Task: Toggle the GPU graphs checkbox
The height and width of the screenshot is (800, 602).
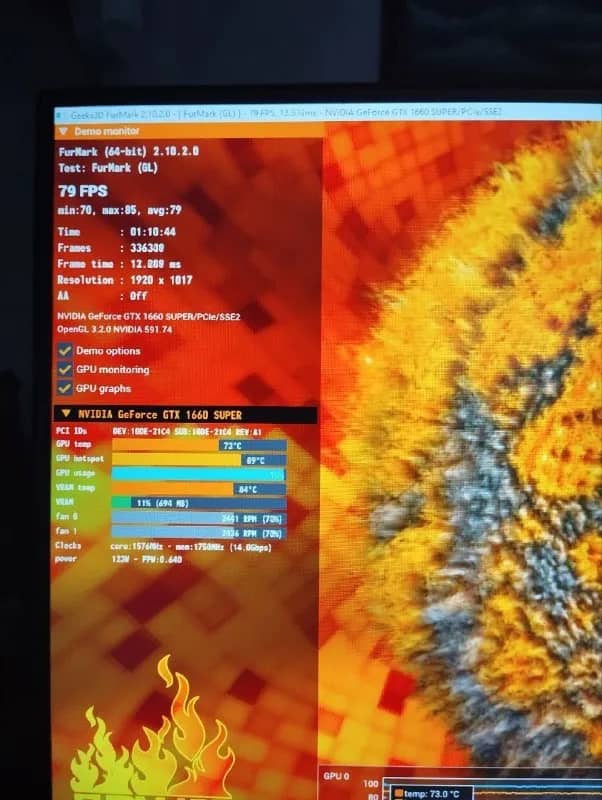Action: [x=65, y=388]
